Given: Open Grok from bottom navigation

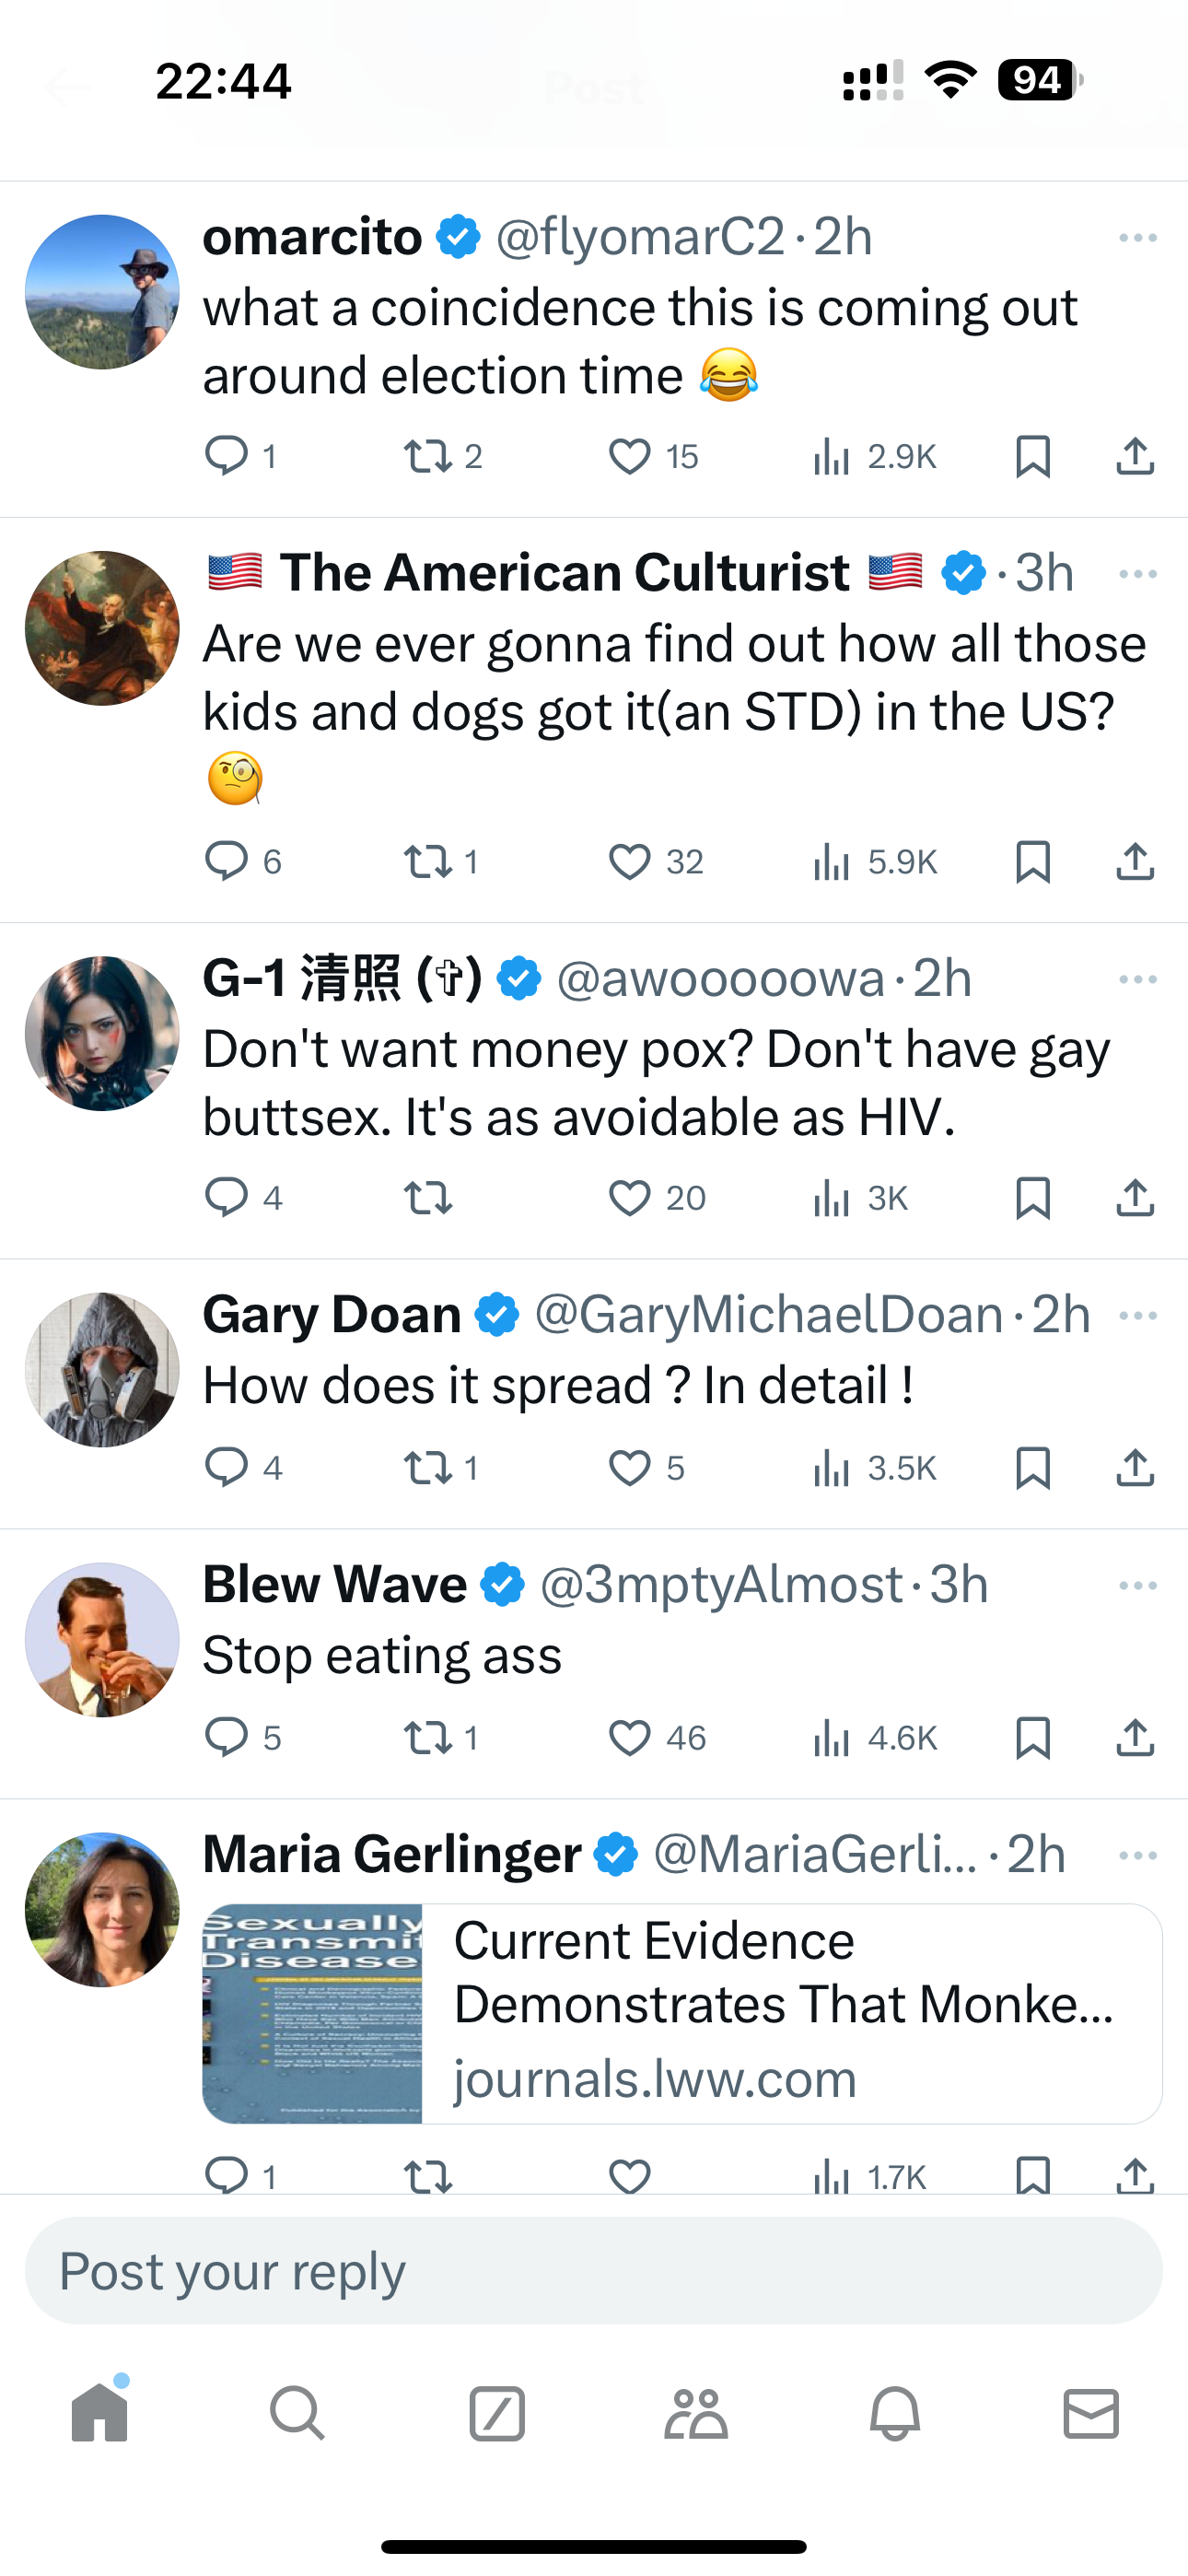Looking at the screenshot, I should tap(497, 2414).
